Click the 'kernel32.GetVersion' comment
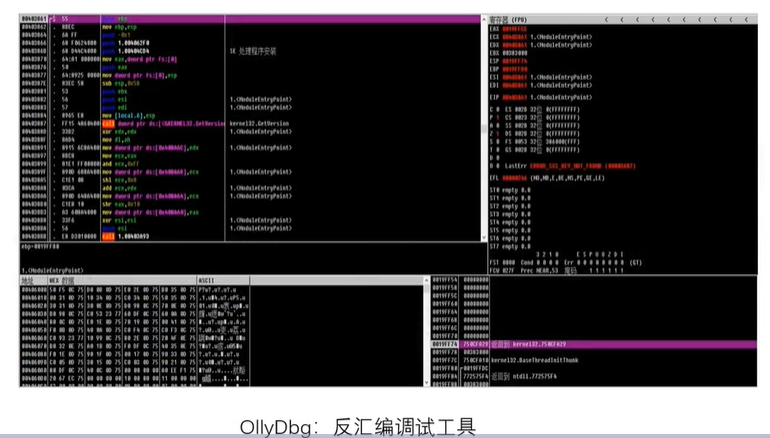770x438 pixels. pos(259,124)
